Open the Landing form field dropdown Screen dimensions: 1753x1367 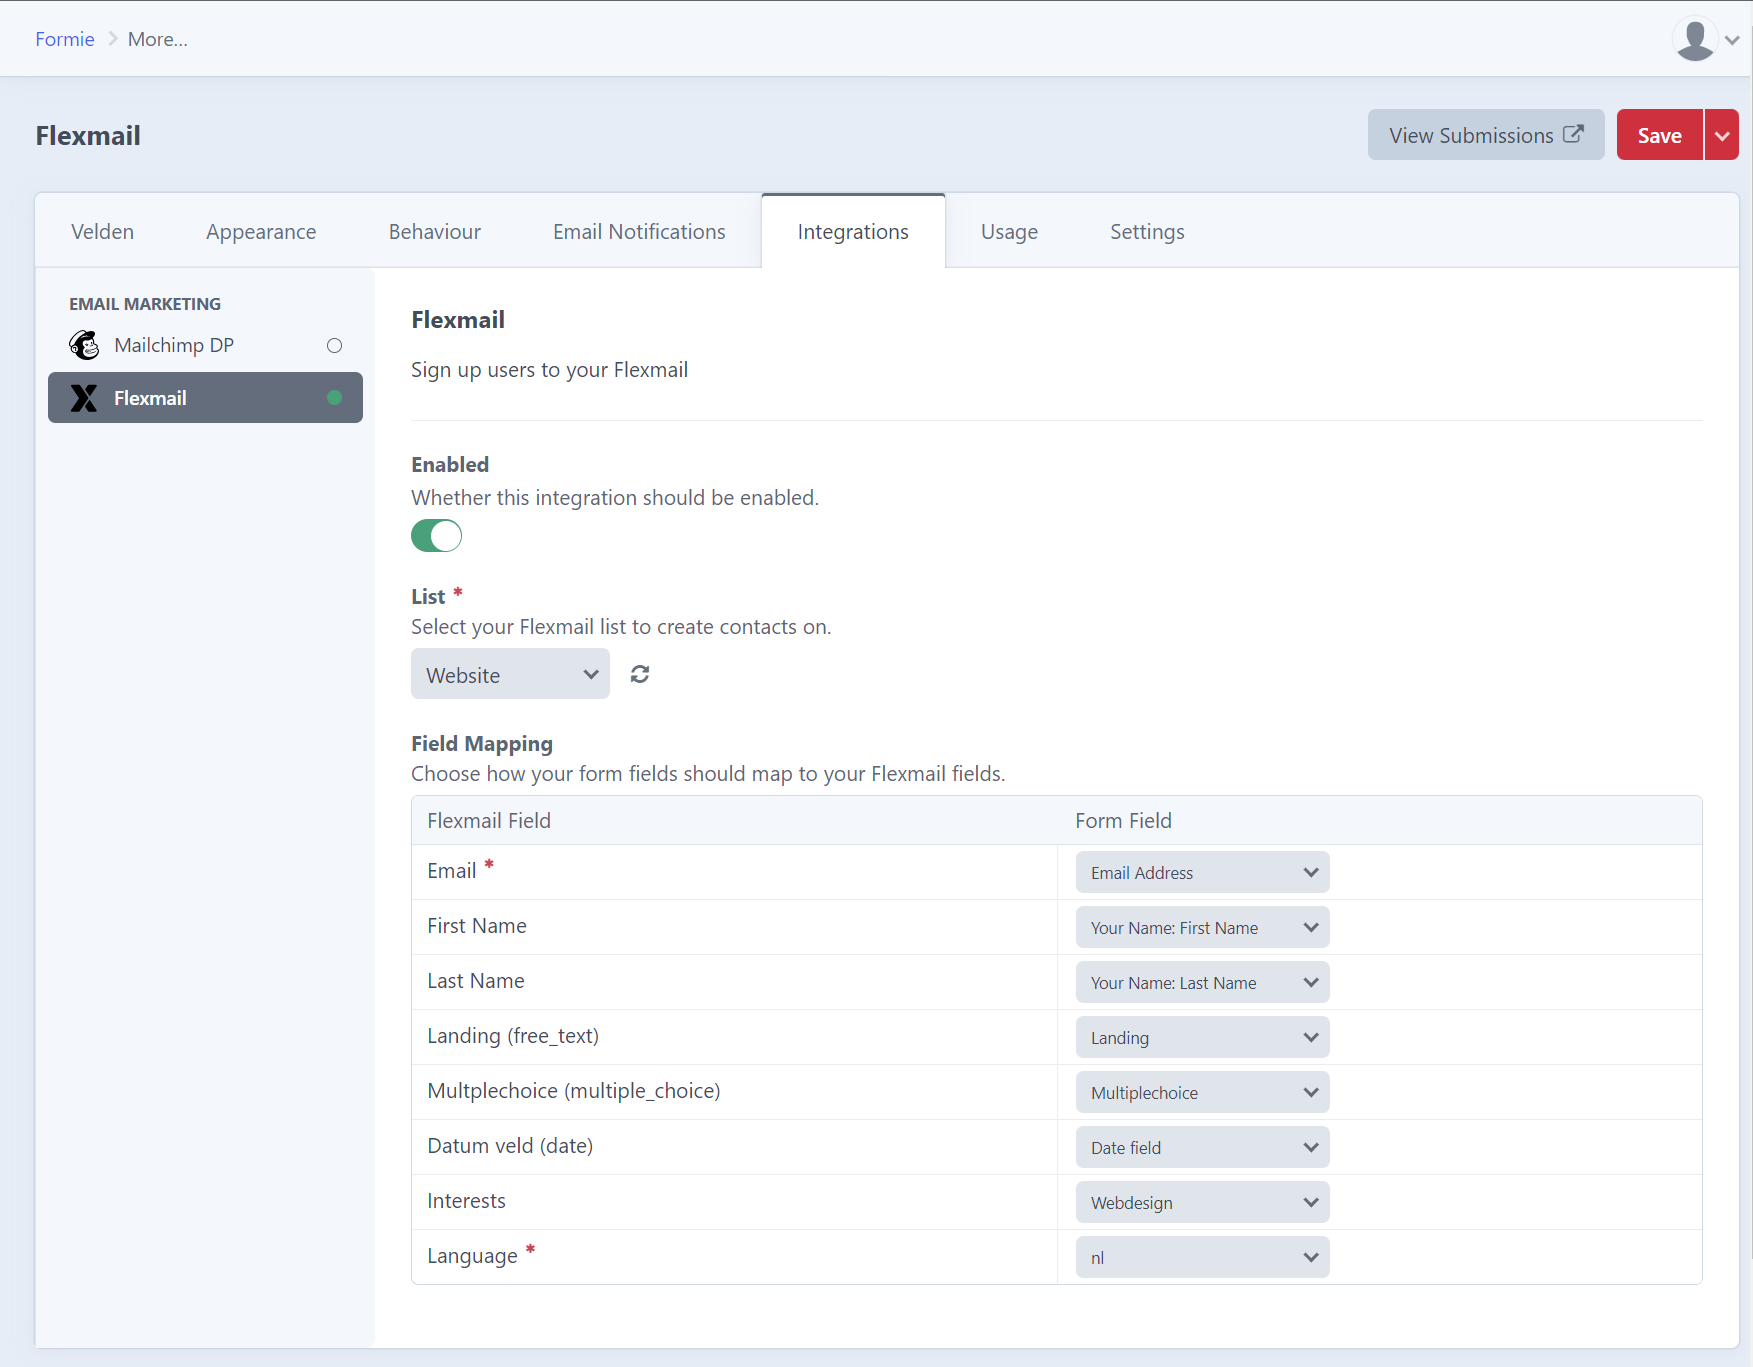1202,1037
